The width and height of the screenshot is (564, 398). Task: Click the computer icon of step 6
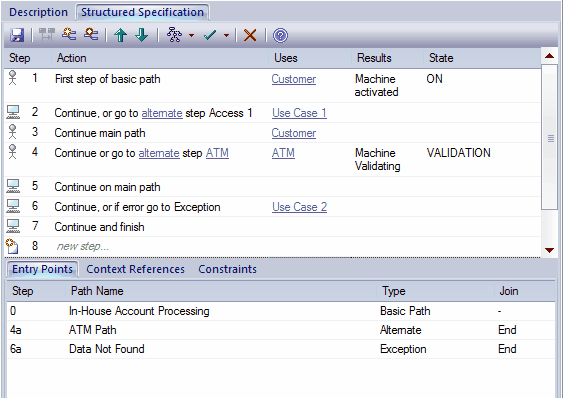[x=13, y=206]
